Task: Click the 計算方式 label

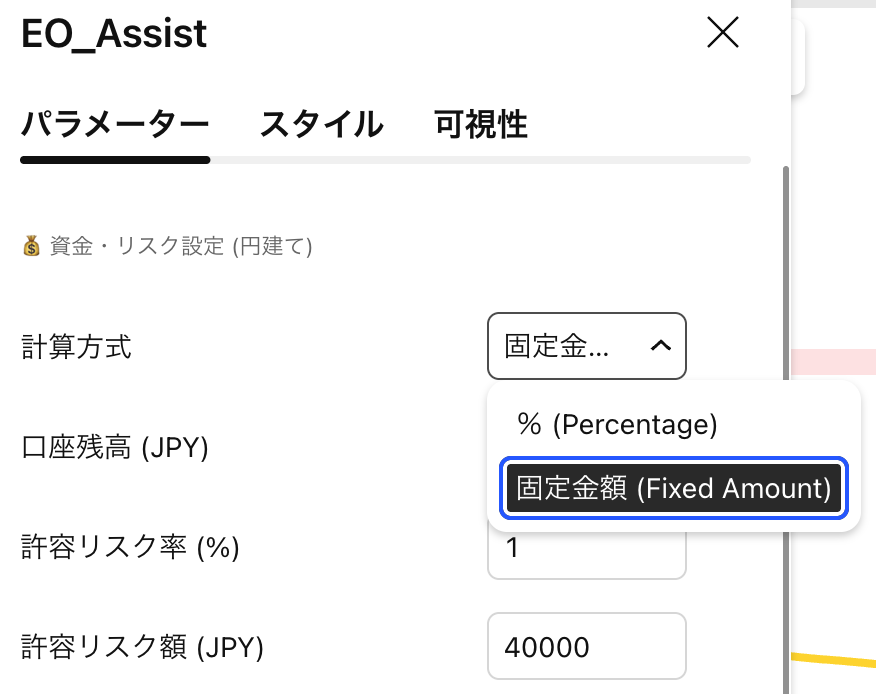Action: (76, 347)
